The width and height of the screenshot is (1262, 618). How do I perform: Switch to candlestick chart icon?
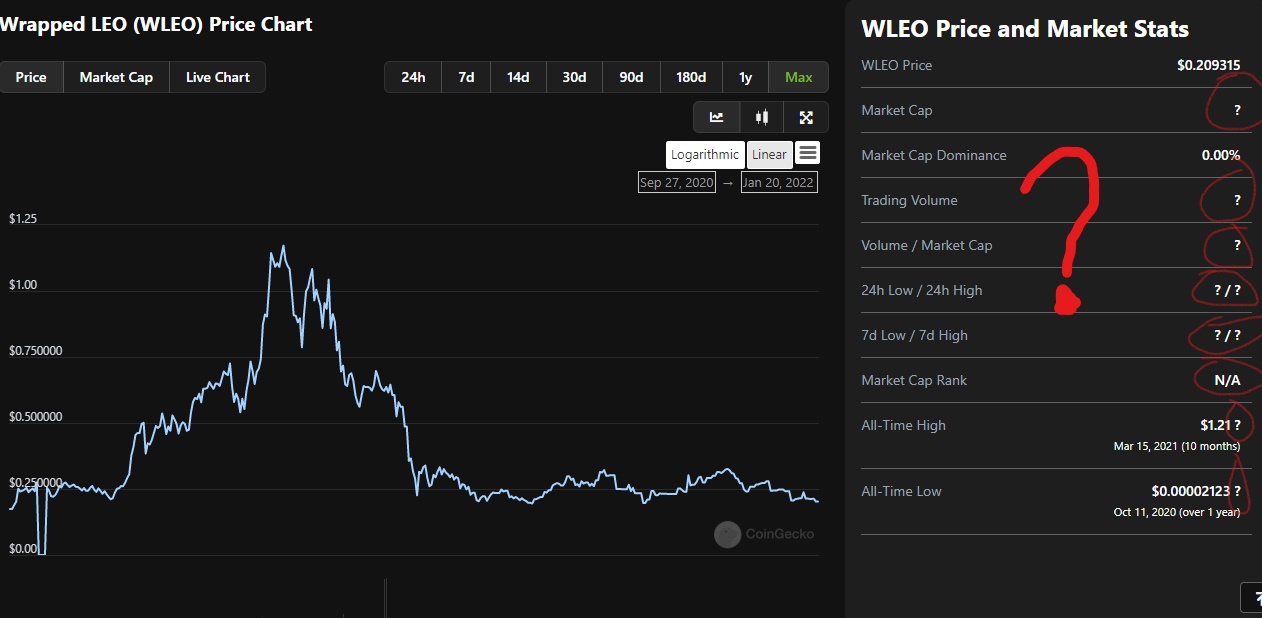(762, 117)
